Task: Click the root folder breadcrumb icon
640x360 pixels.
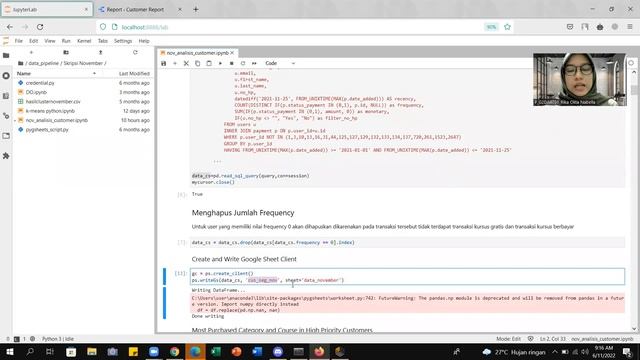Action: click(20, 63)
